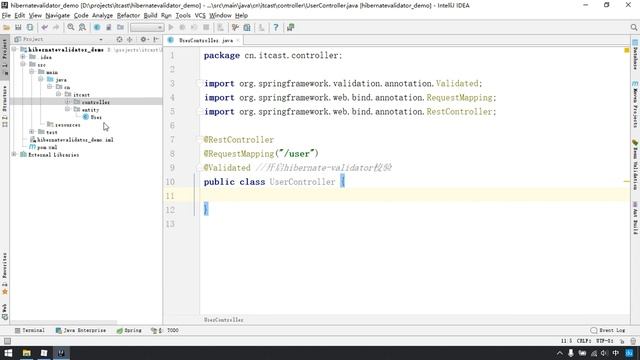Expand the .idea folder node
This screenshot has width=640, height=360.
[23, 57]
